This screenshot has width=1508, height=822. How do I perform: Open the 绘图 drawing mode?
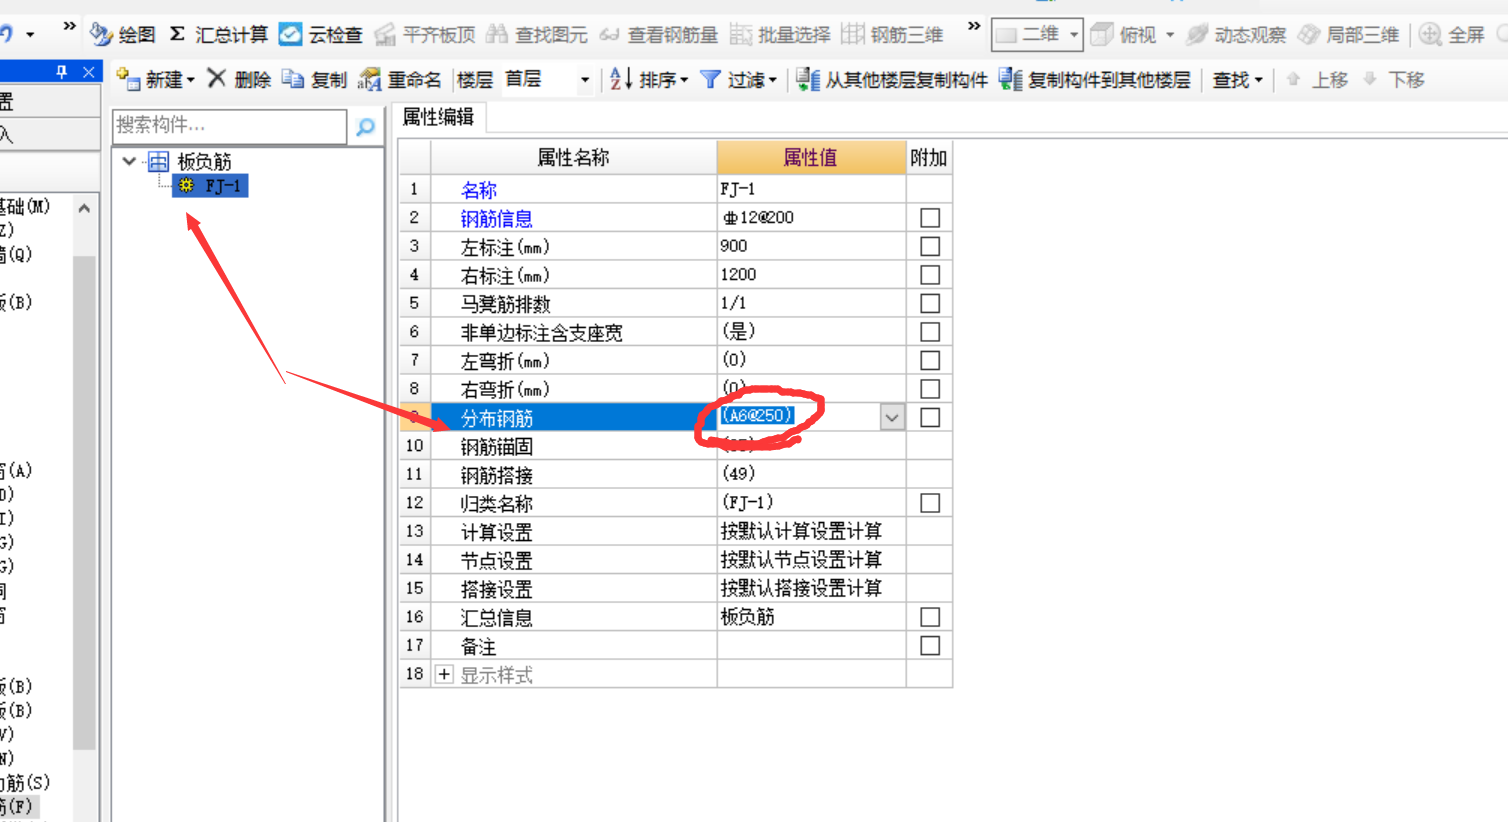[x=123, y=35]
